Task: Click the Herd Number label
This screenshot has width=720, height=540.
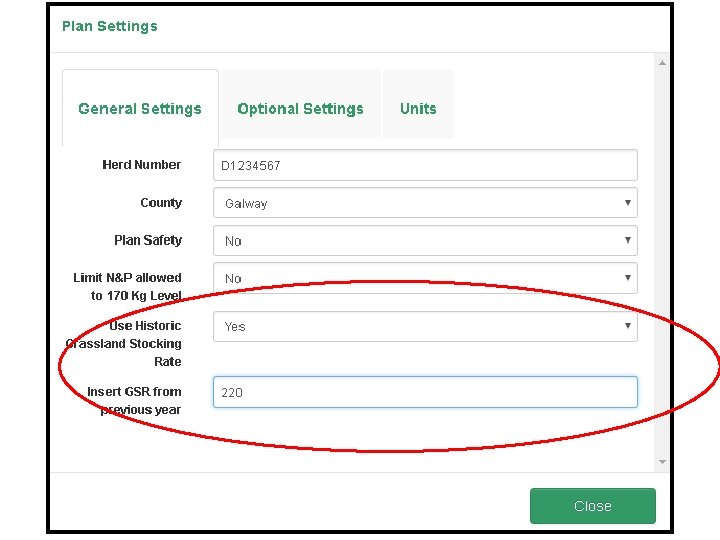Action: (x=142, y=165)
